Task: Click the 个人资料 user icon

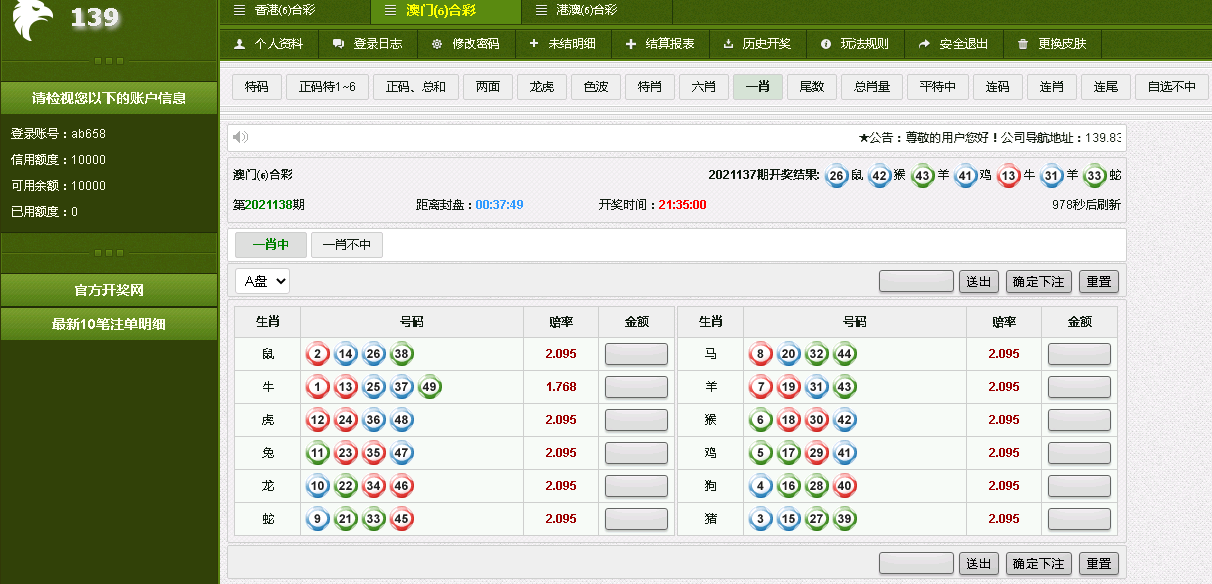Action: pyautogui.click(x=239, y=44)
